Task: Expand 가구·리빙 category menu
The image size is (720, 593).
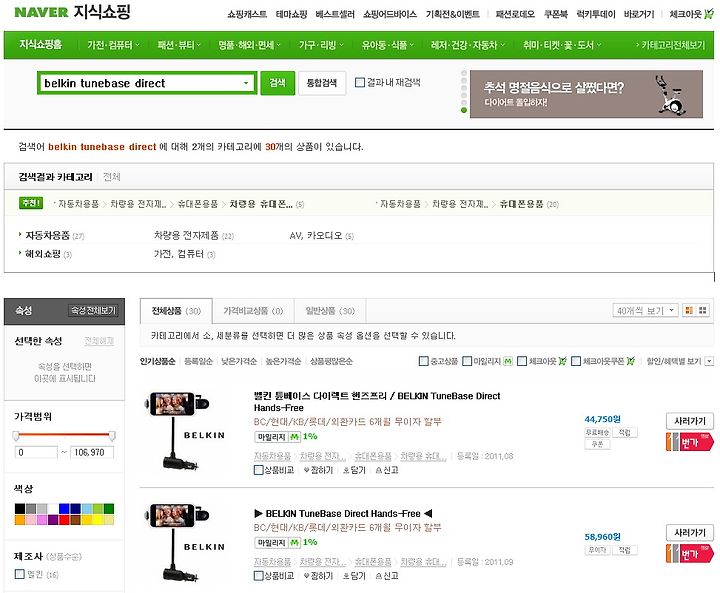Action: tap(321, 45)
